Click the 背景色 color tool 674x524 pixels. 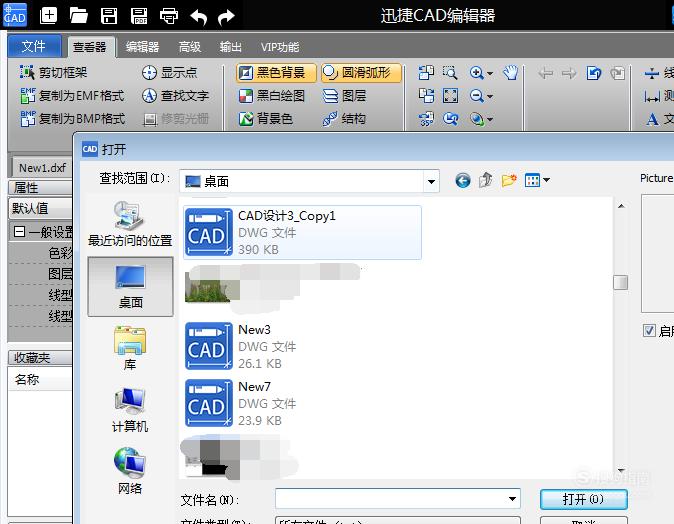point(266,118)
